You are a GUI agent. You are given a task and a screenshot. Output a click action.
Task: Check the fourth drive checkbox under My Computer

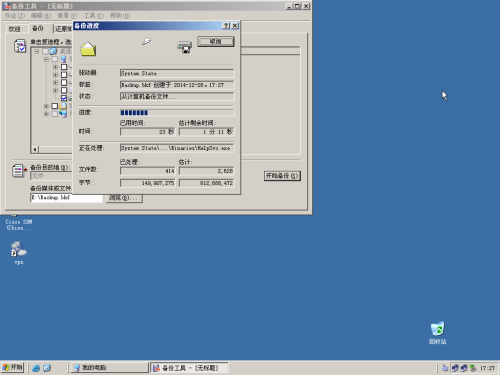64,90
